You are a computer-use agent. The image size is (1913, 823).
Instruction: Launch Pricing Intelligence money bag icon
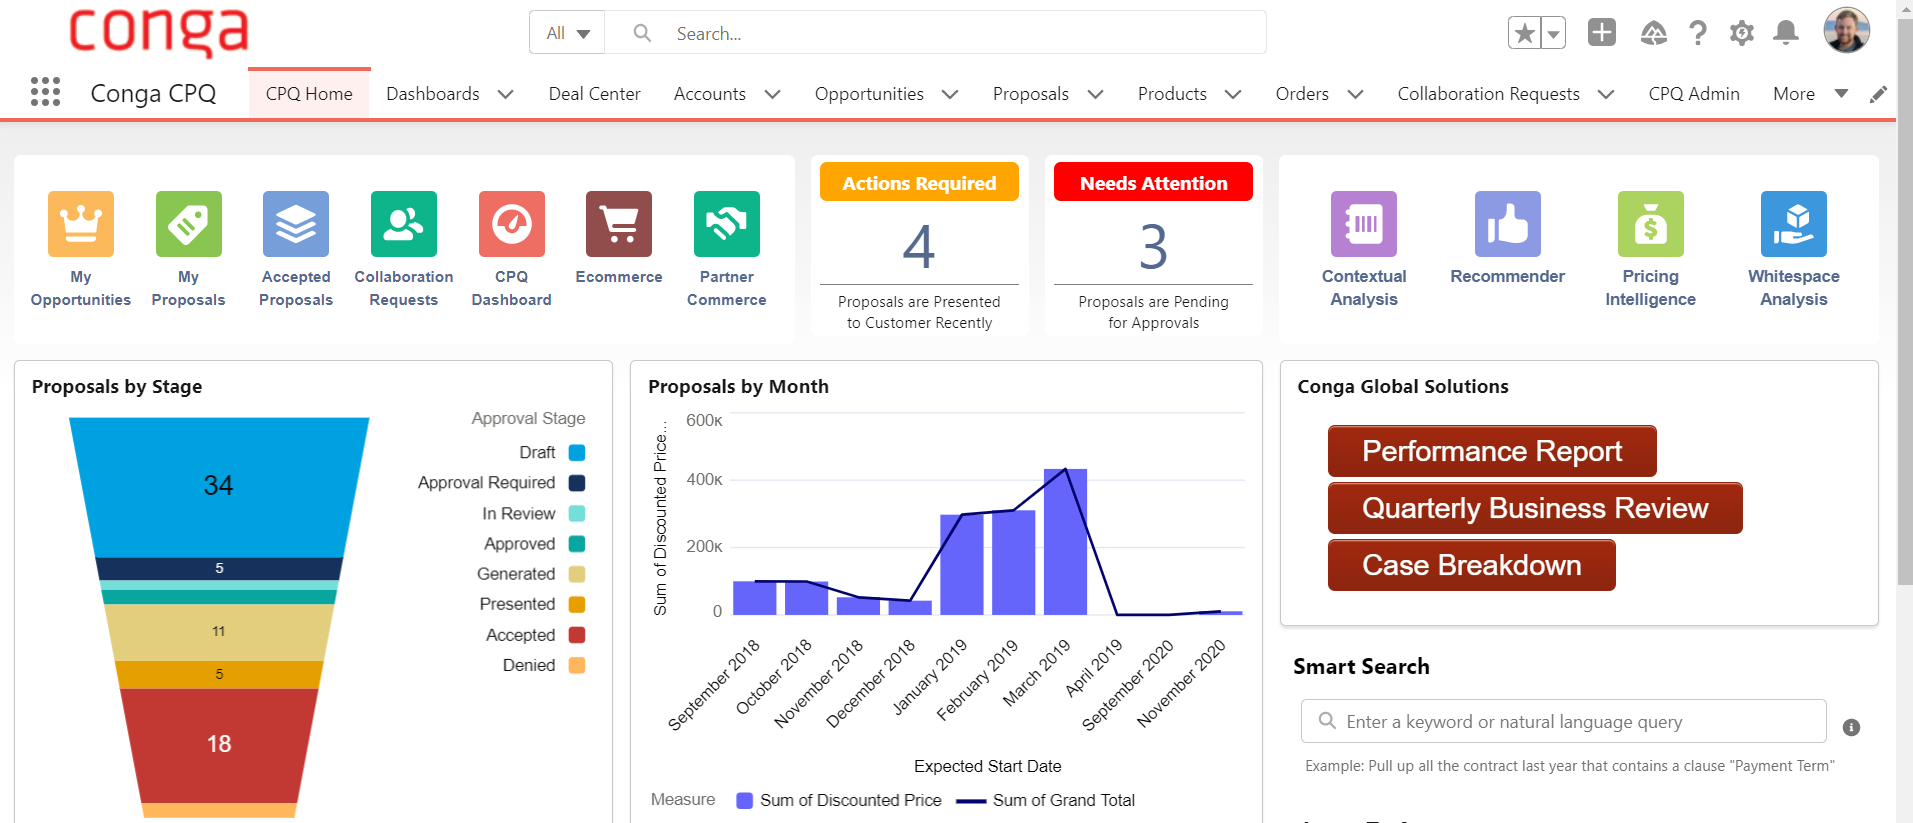tap(1650, 224)
